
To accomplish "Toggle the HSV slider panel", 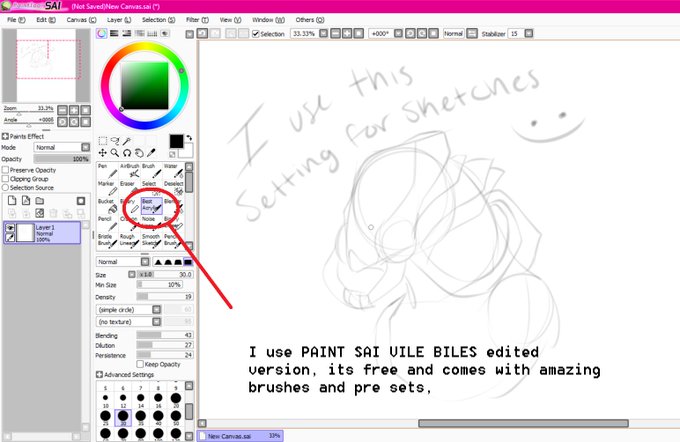I will tap(127, 33).
